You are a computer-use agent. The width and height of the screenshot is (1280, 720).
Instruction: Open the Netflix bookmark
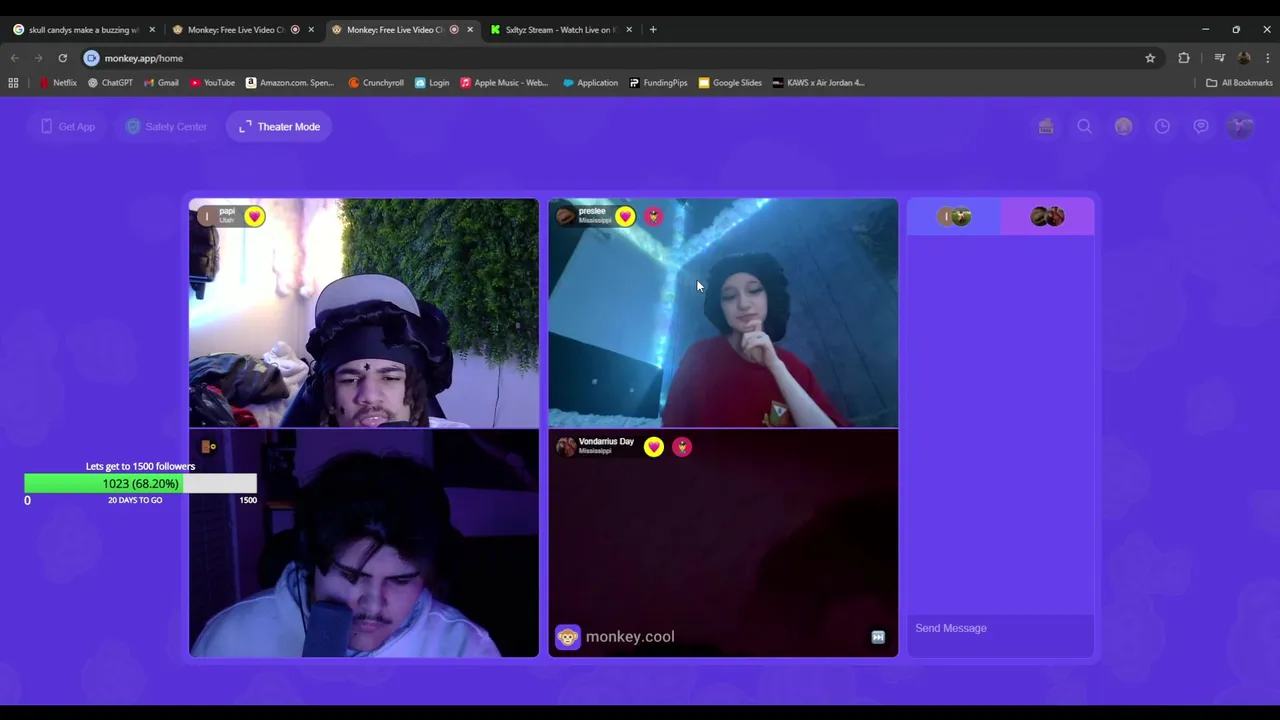coord(57,83)
